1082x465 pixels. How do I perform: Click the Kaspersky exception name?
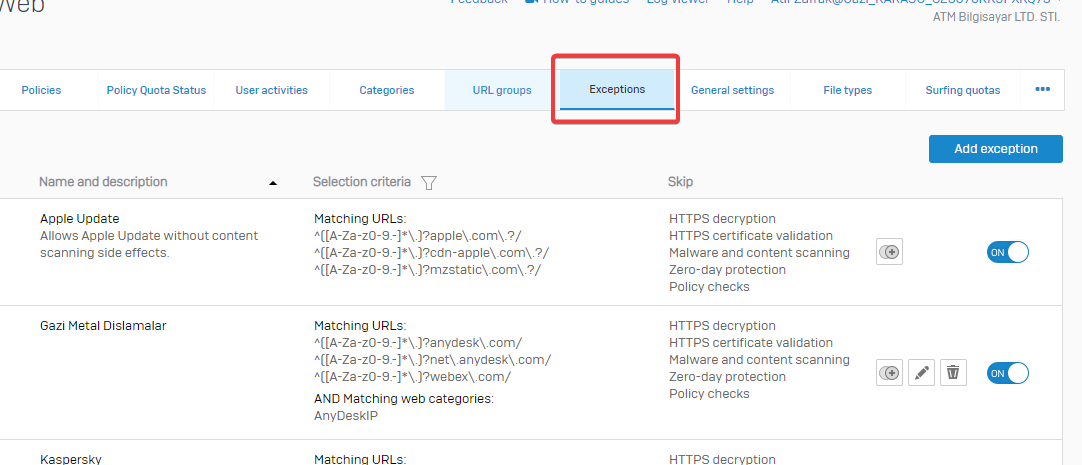coord(70,459)
